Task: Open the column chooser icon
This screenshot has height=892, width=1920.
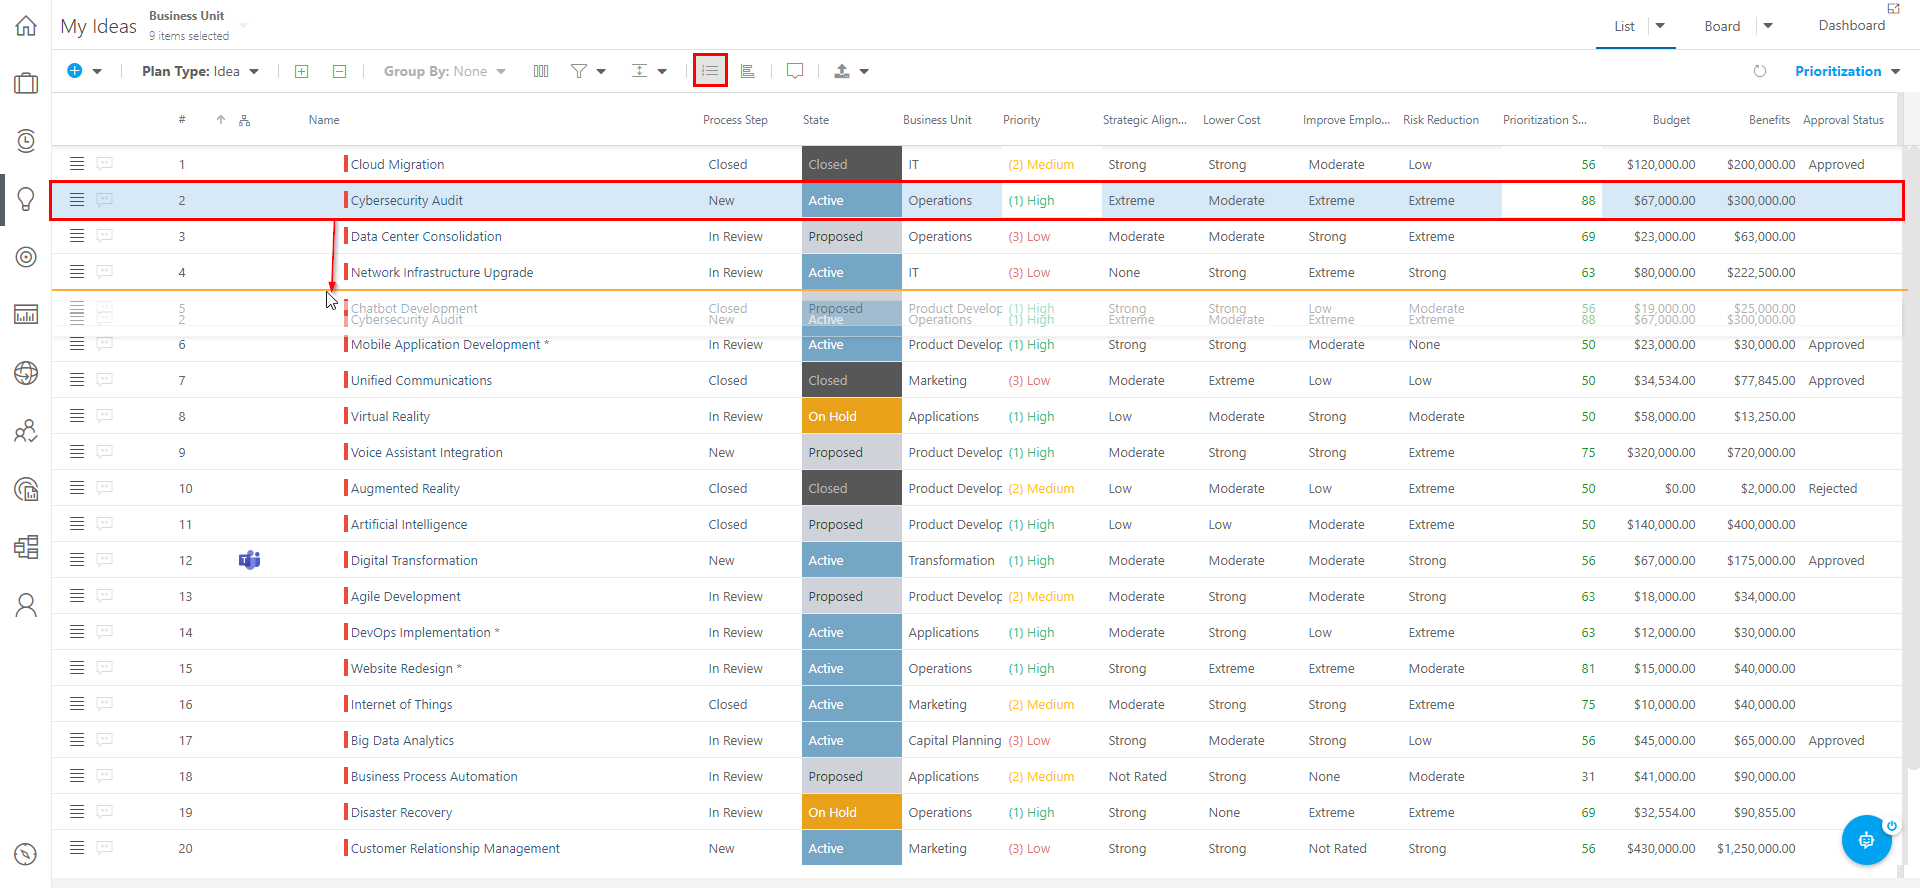Action: pos(541,71)
